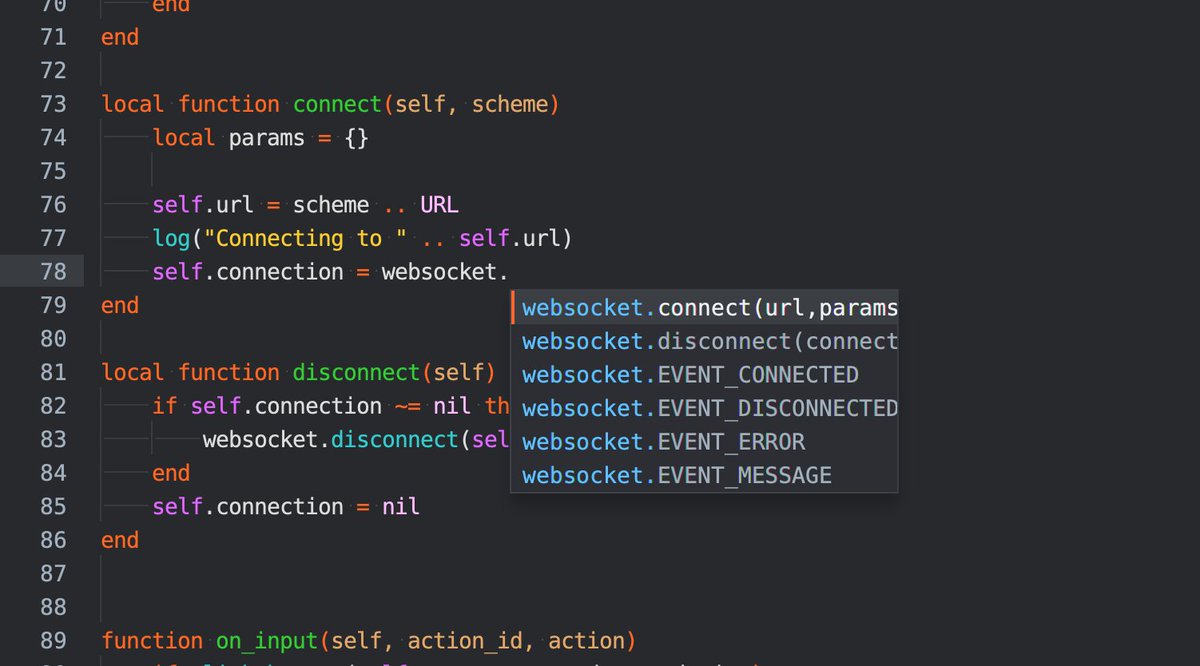Image resolution: width=1200 pixels, height=666 pixels.
Task: Pick websocket.EVENT_CONNECTED from suggestions
Action: pyautogui.click(x=704, y=375)
